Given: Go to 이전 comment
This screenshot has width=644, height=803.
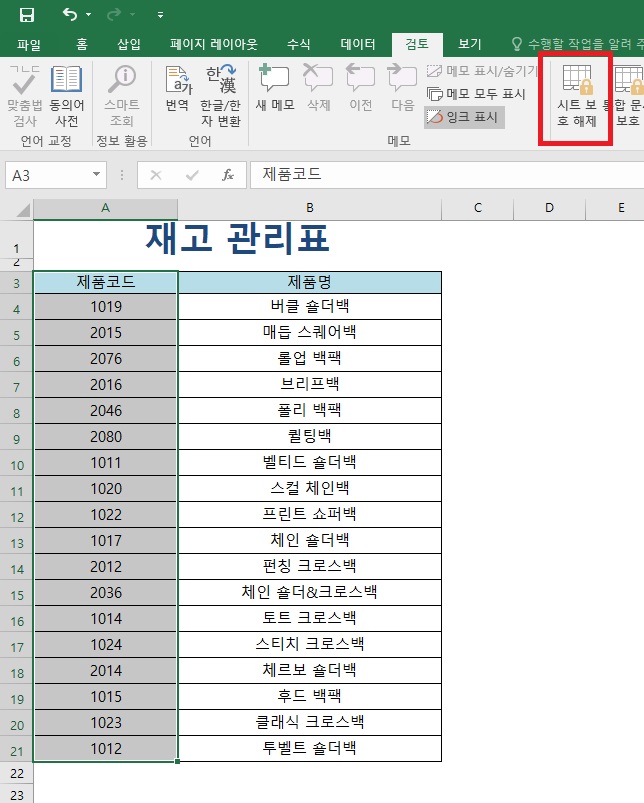Looking at the screenshot, I should pyautogui.click(x=360, y=88).
